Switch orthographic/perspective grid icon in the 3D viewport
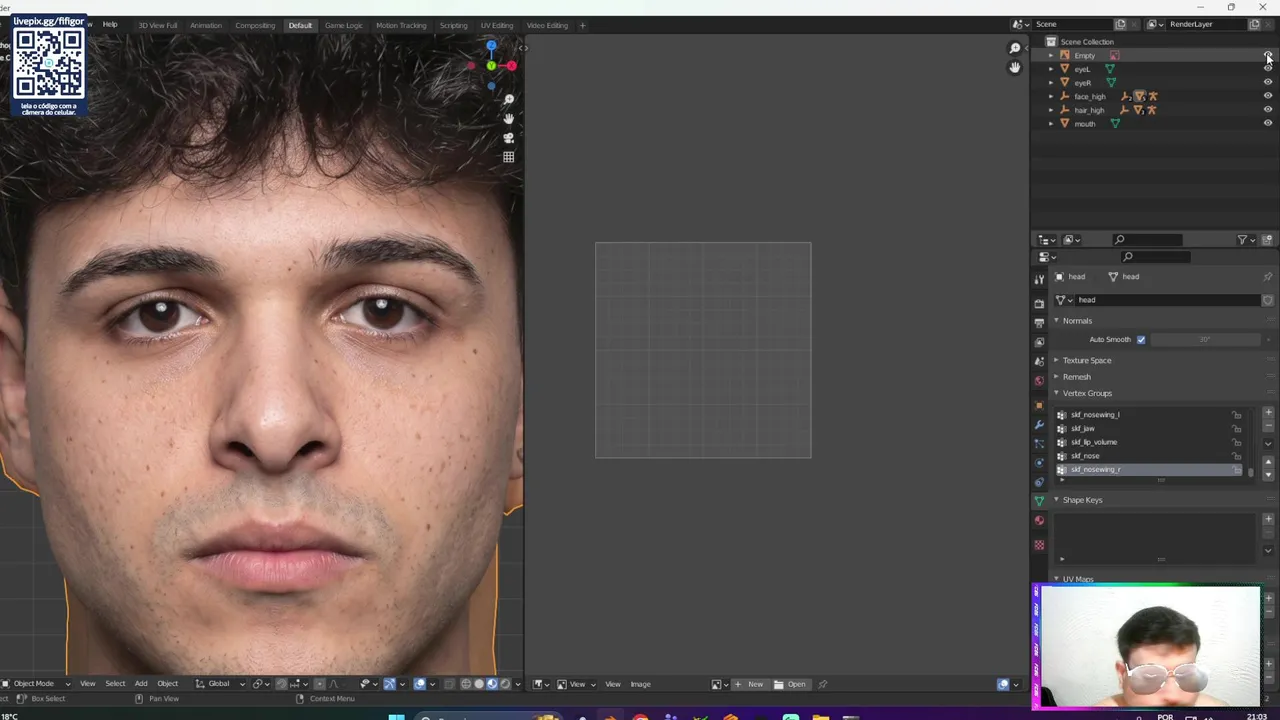Screen dimensions: 1280x720 point(508,157)
